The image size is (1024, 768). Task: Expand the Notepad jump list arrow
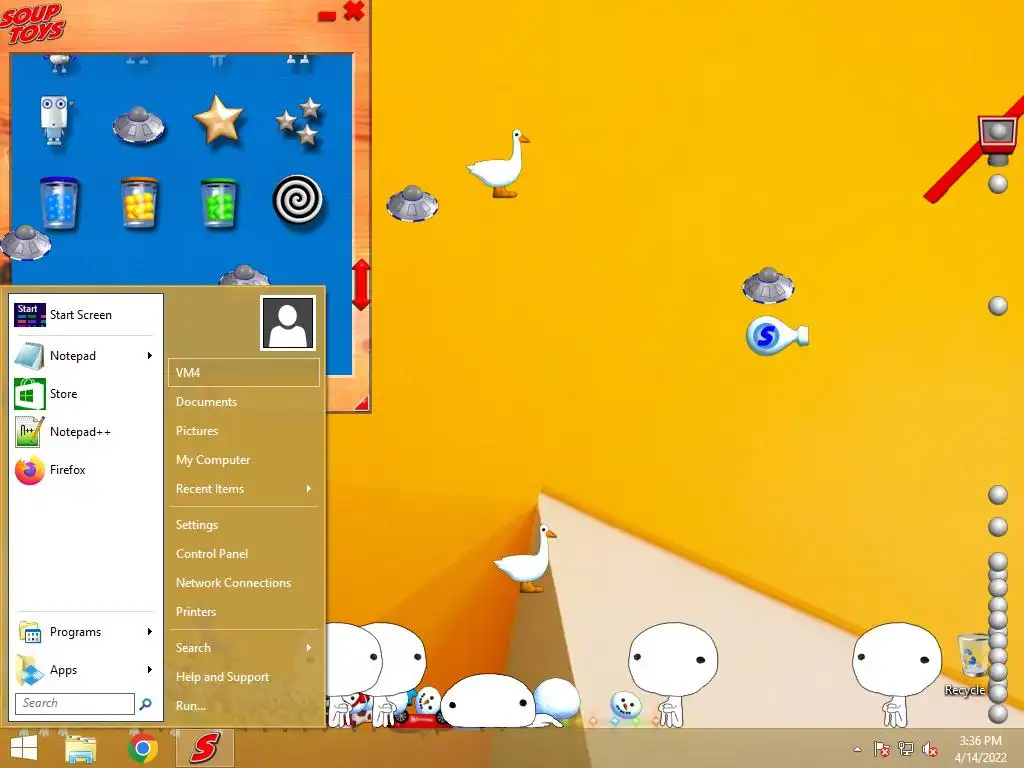tap(150, 355)
